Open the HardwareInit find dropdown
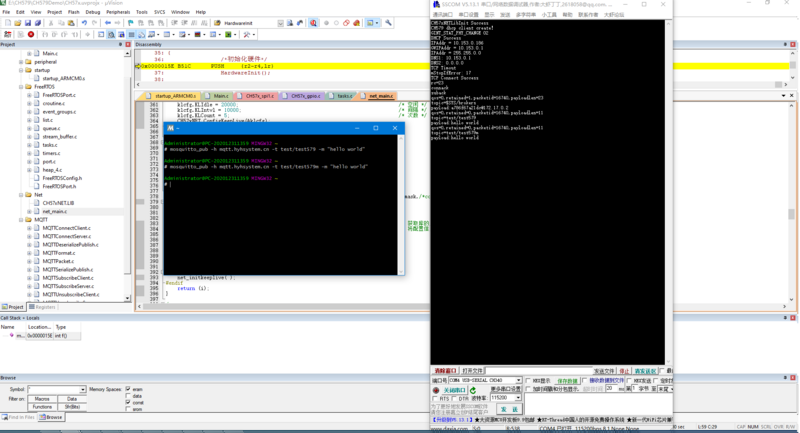800x433 pixels. [280, 23]
